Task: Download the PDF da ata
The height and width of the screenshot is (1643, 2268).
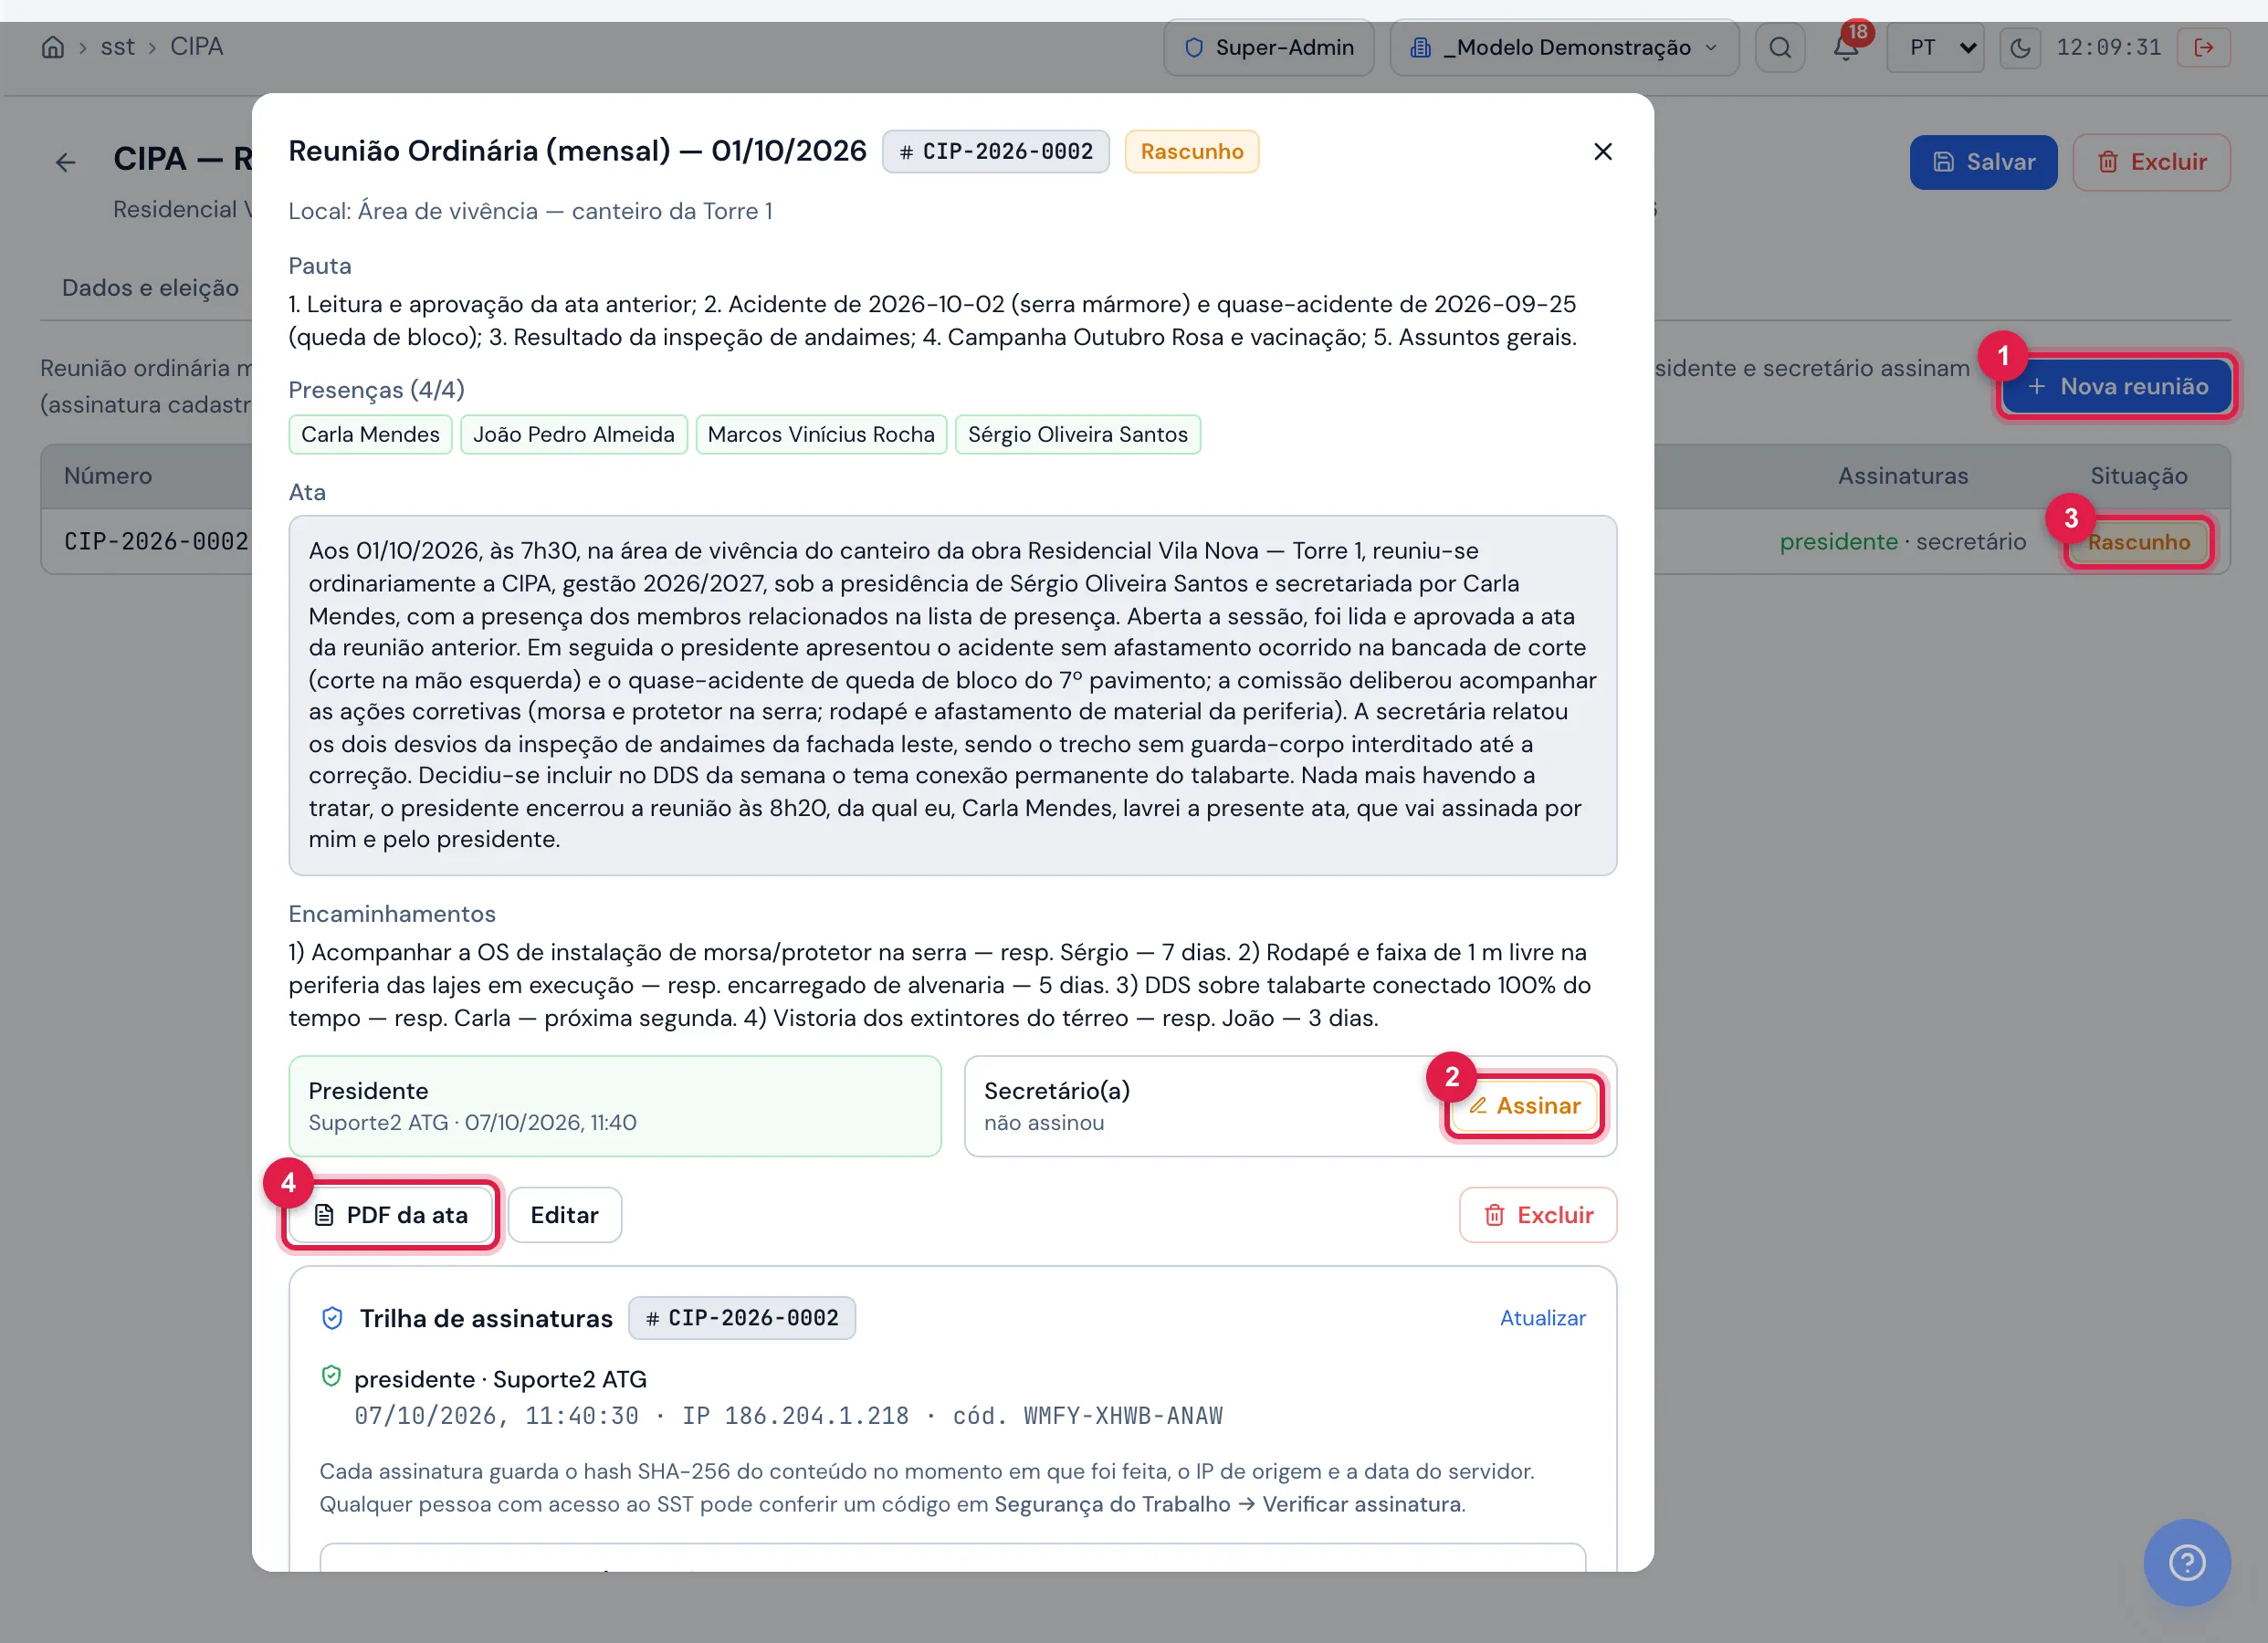Action: [391, 1214]
